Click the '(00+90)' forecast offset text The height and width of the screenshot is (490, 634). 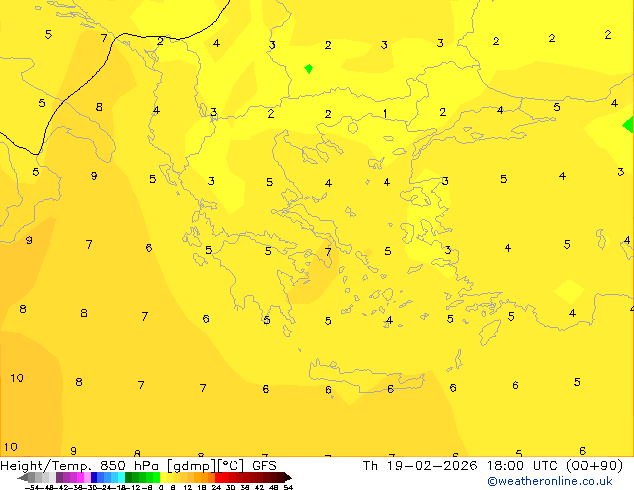[x=594, y=466]
